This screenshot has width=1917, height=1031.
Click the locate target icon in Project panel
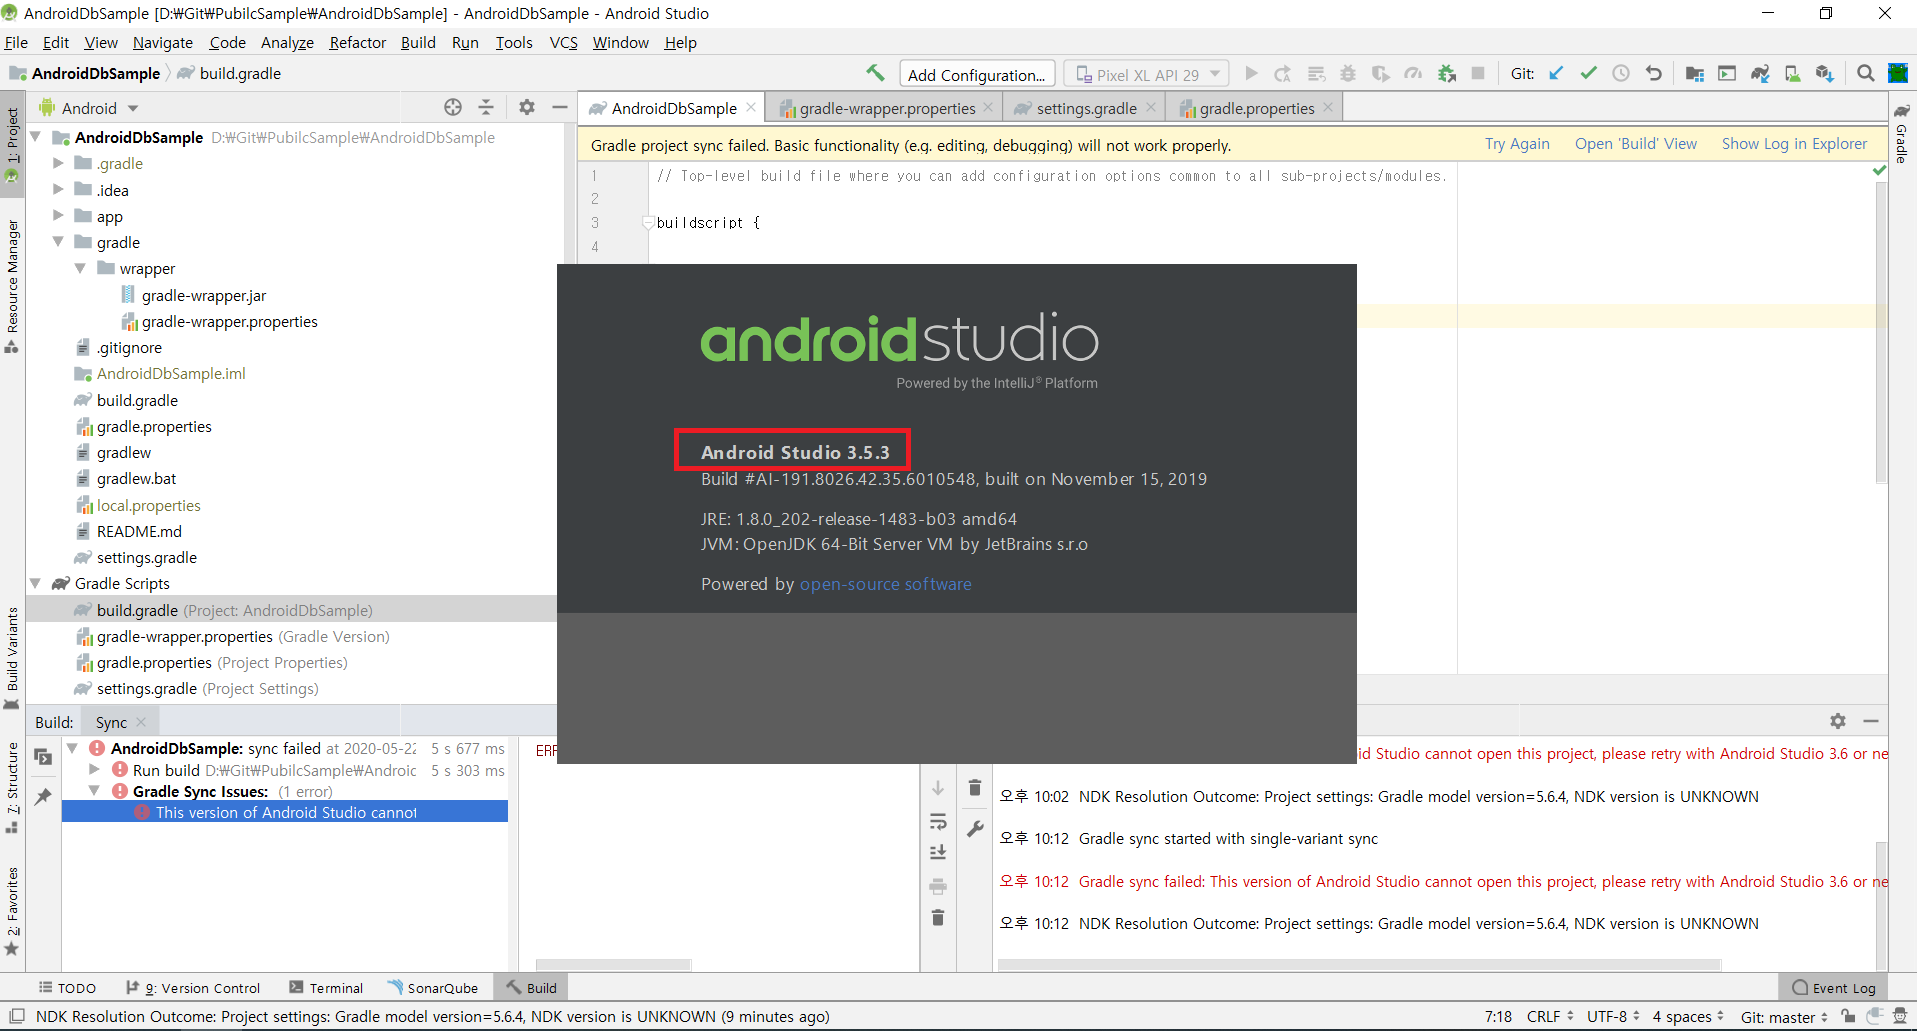(453, 107)
